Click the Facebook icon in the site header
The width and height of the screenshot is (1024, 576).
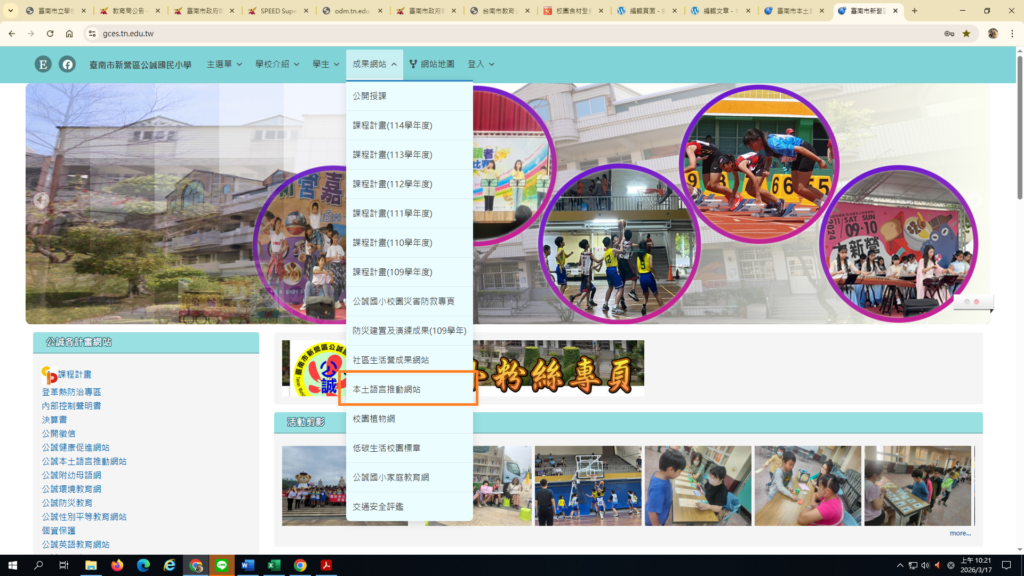click(x=67, y=64)
